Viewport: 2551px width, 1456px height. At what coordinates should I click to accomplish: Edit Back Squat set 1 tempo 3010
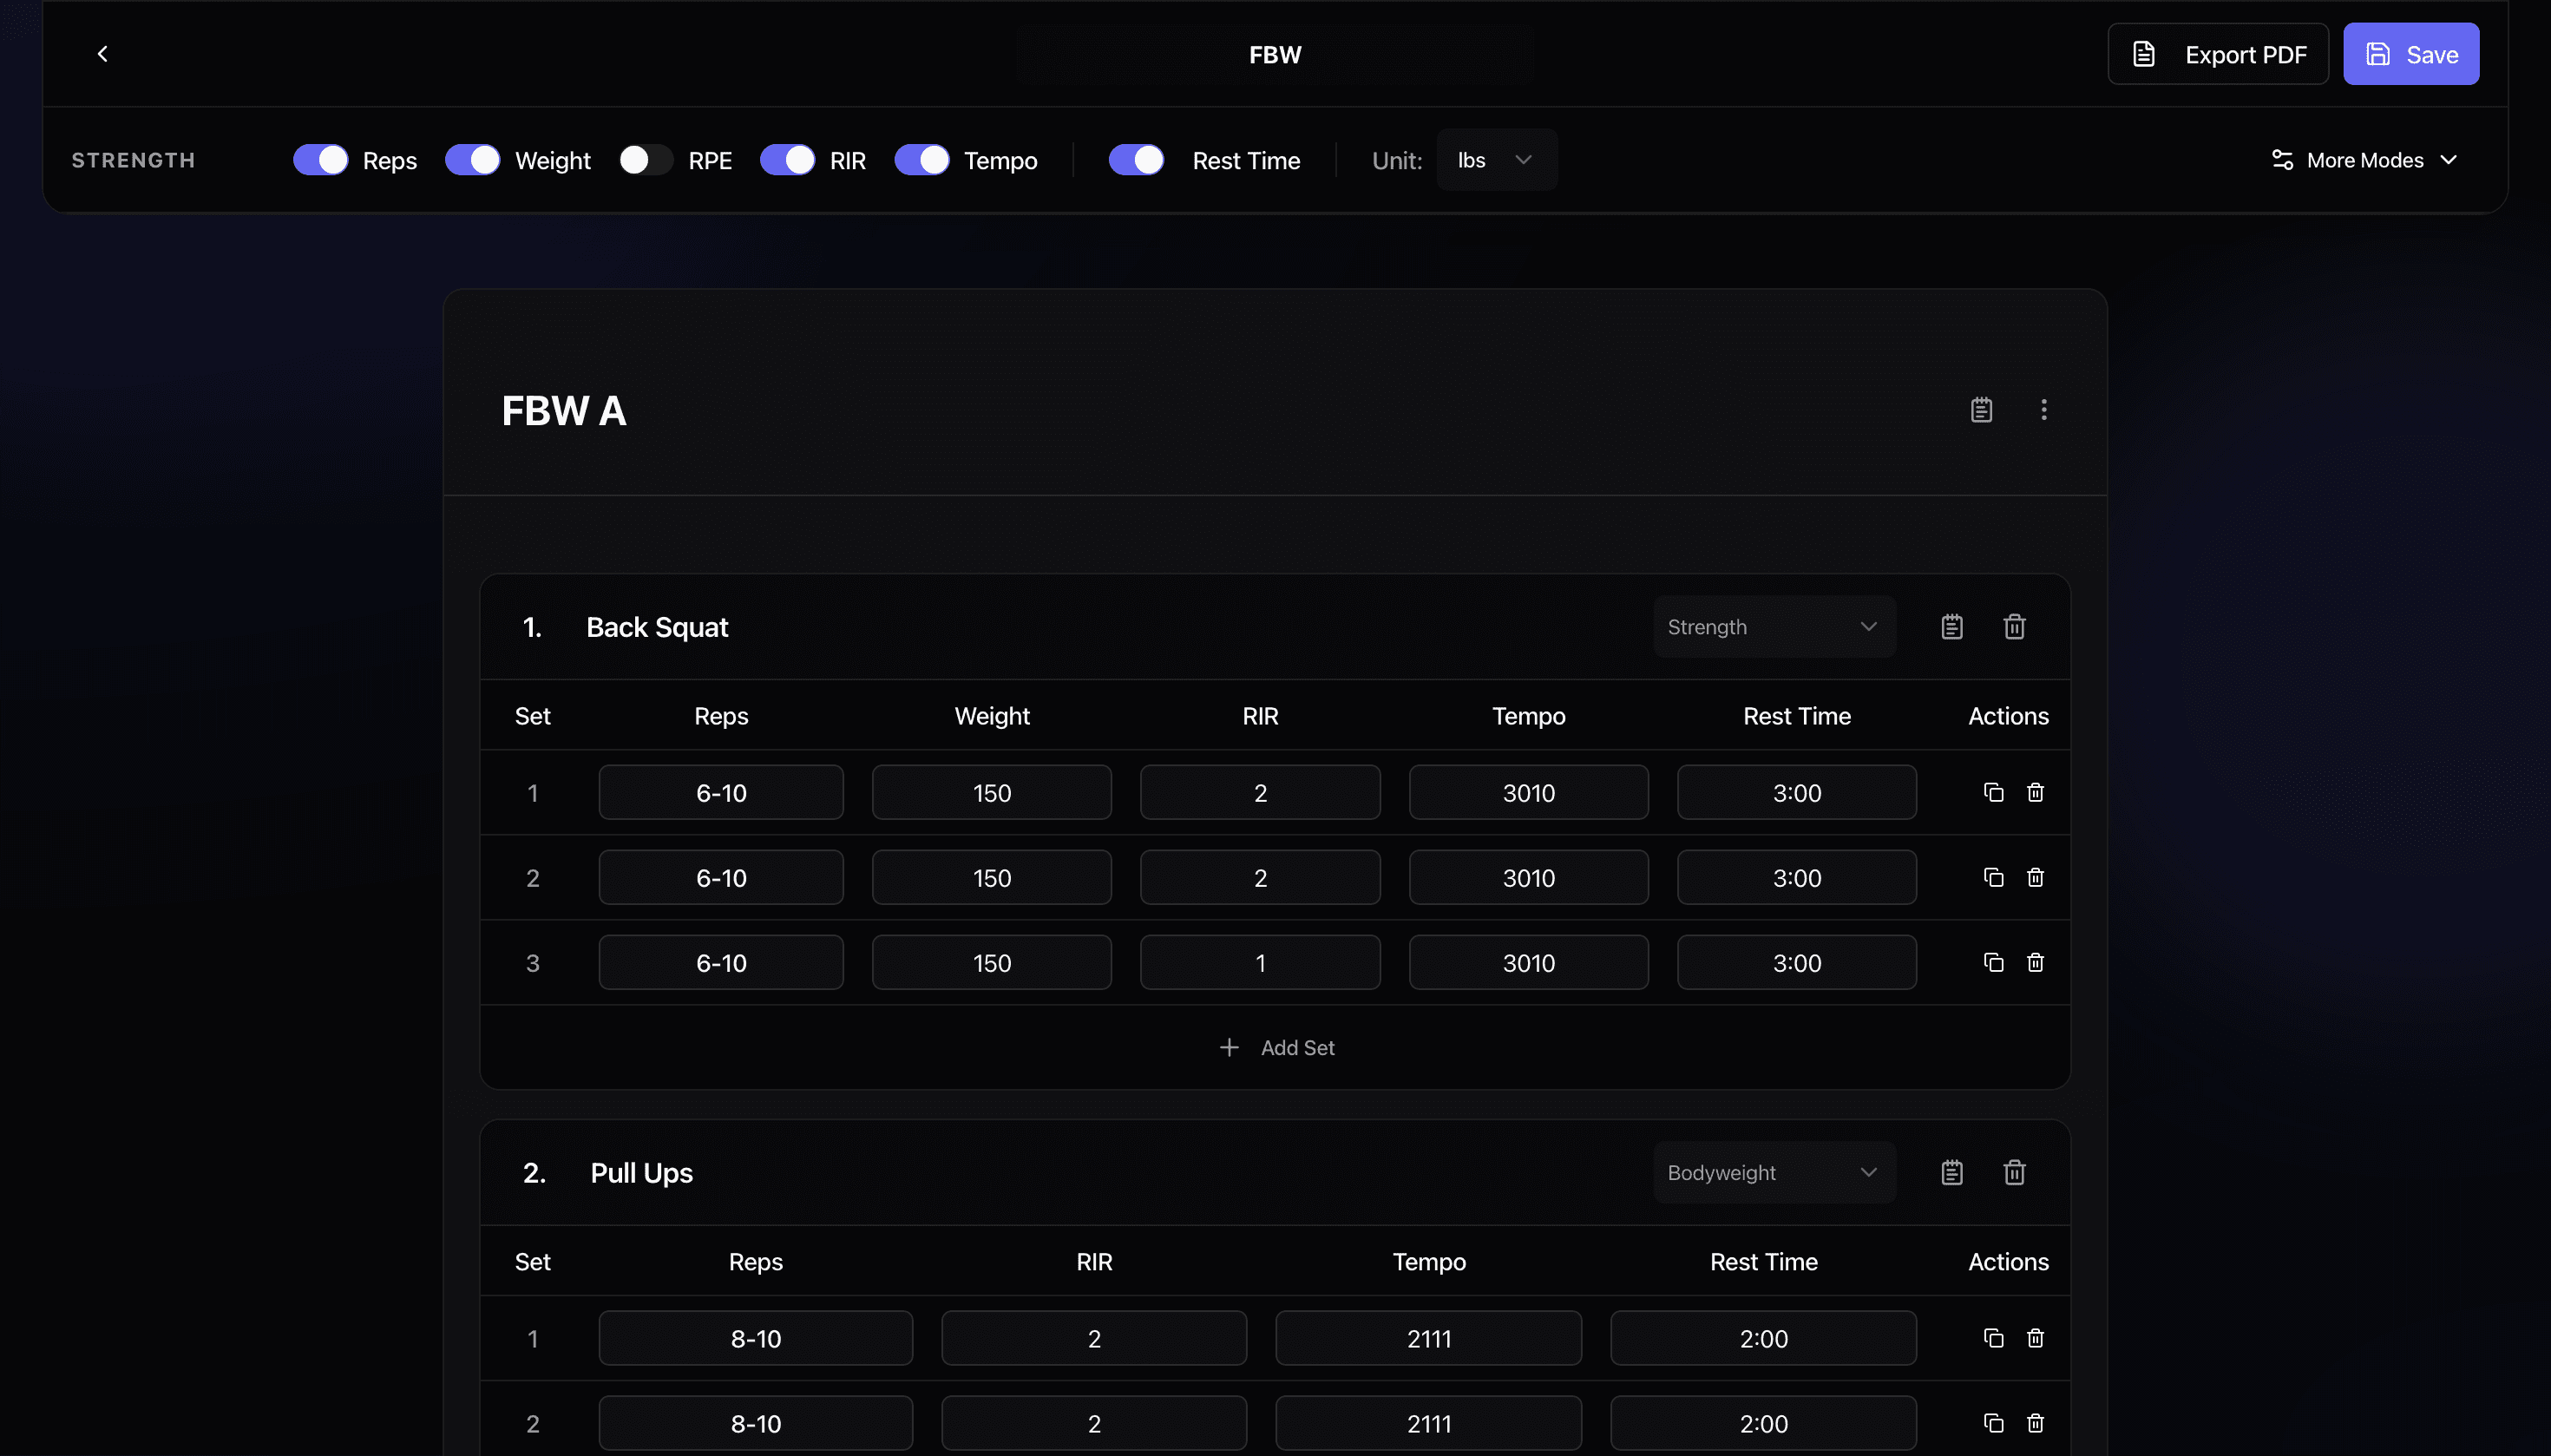click(1529, 793)
